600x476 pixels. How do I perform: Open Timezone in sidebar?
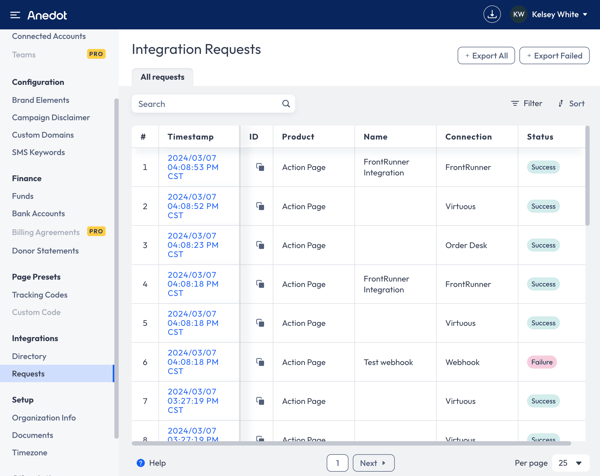pyautogui.click(x=29, y=453)
